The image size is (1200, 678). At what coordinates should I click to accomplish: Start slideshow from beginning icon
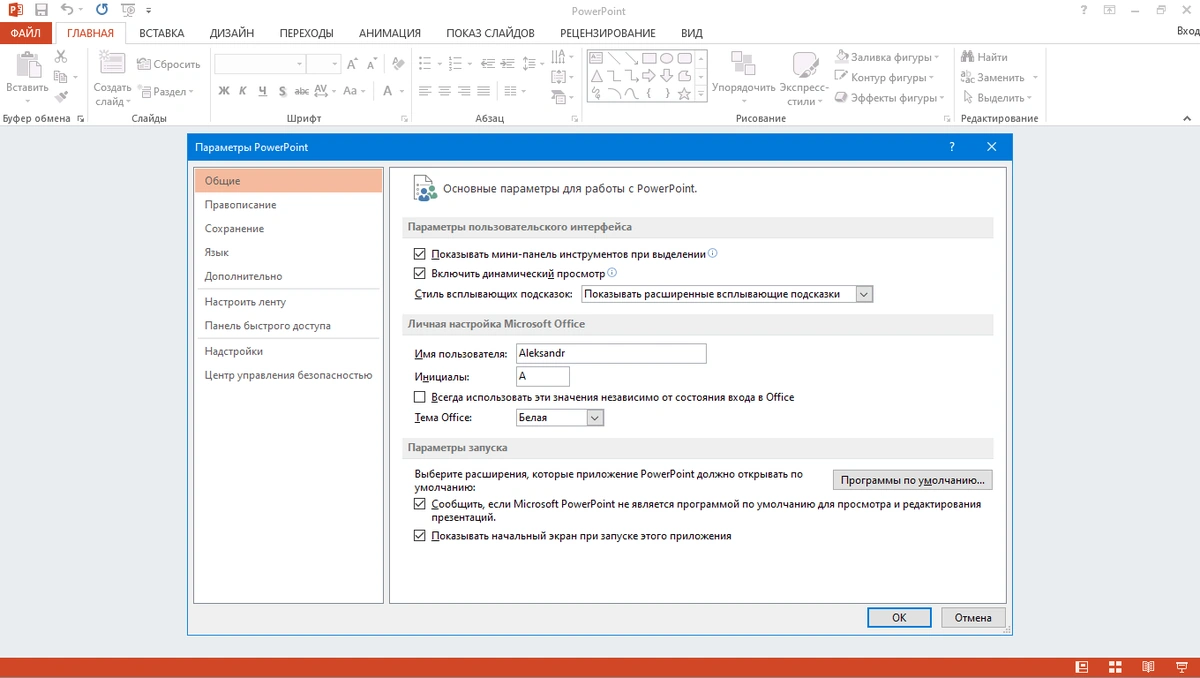[128, 10]
